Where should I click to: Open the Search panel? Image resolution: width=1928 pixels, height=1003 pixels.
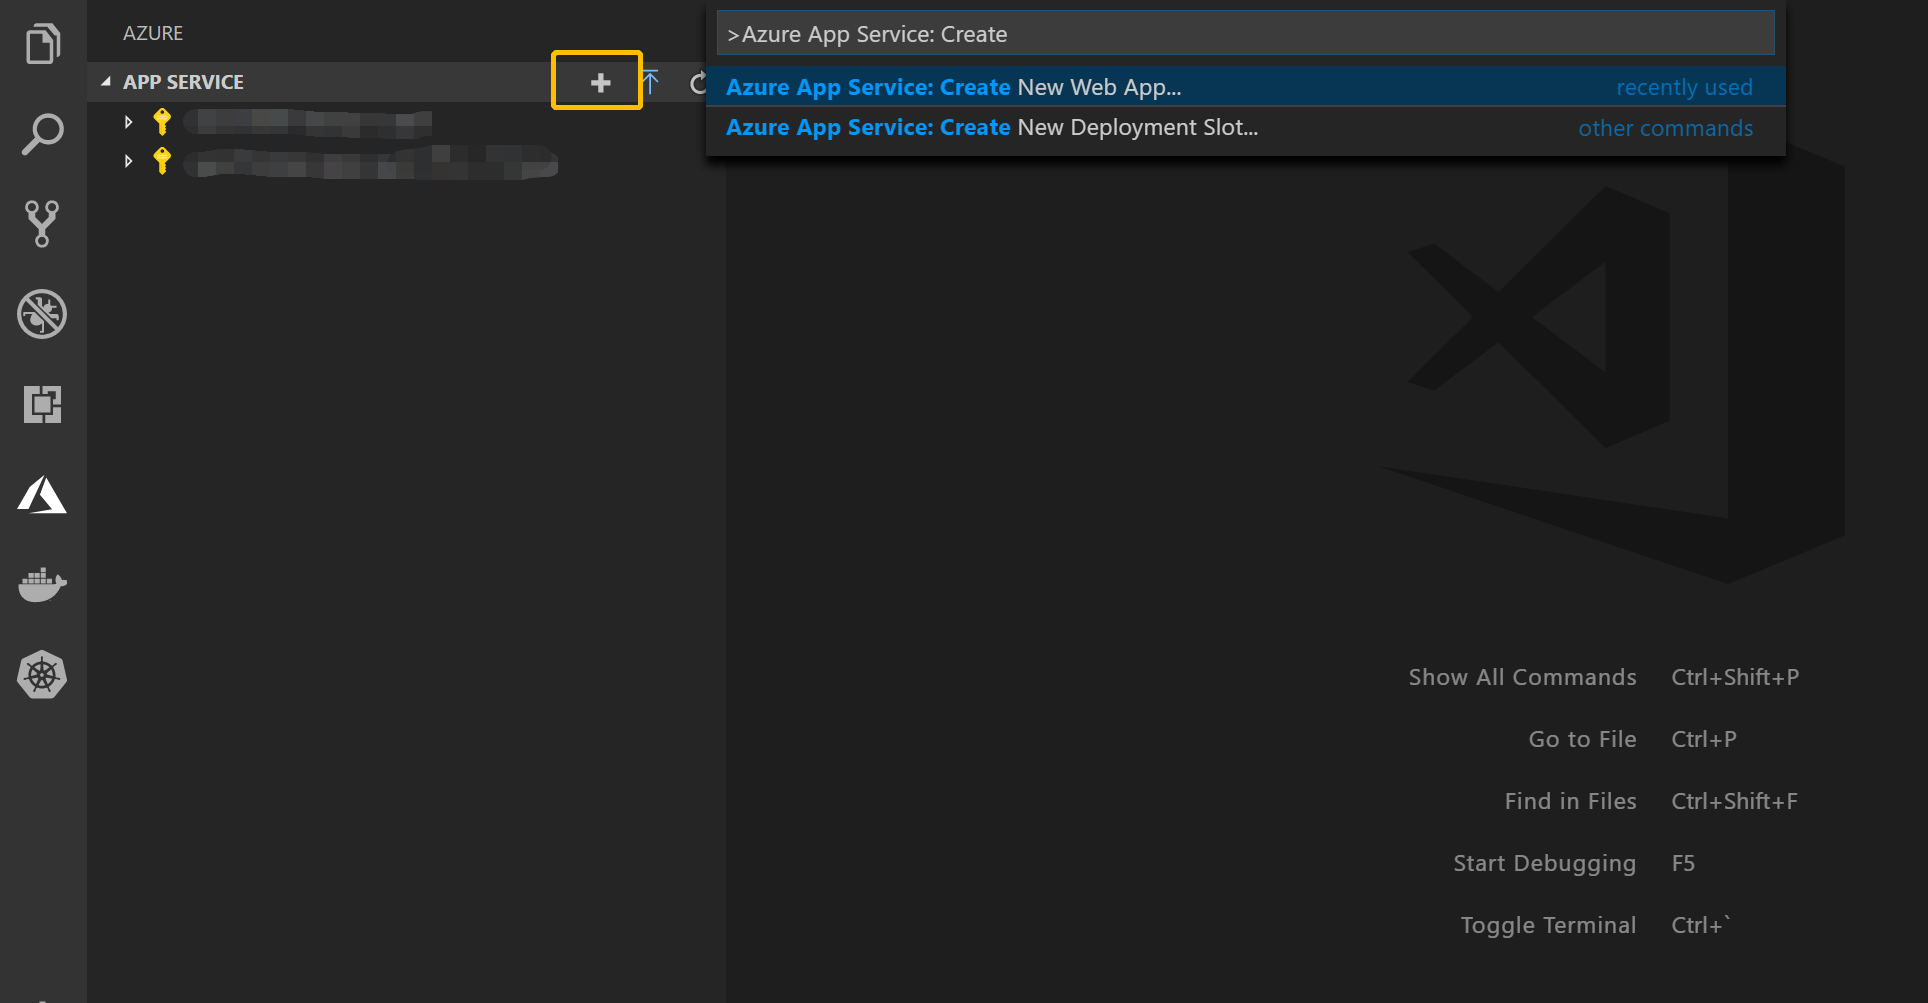(x=41, y=134)
